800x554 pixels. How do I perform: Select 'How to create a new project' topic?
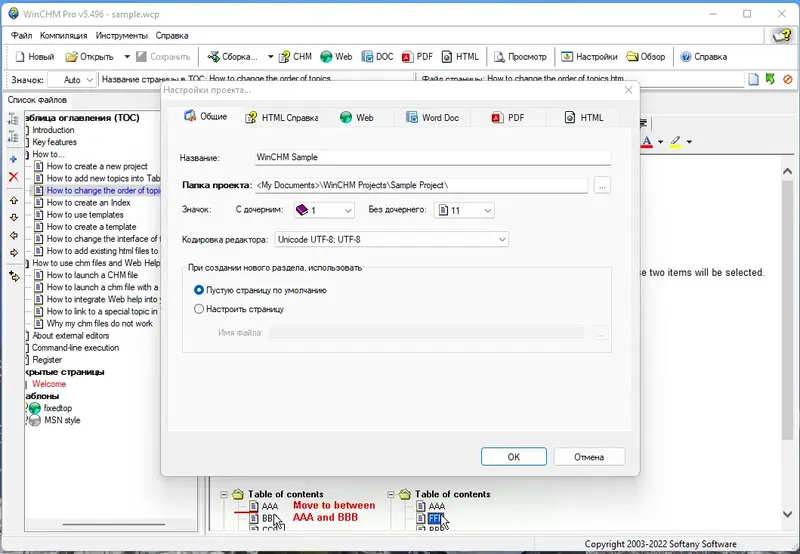97,166
